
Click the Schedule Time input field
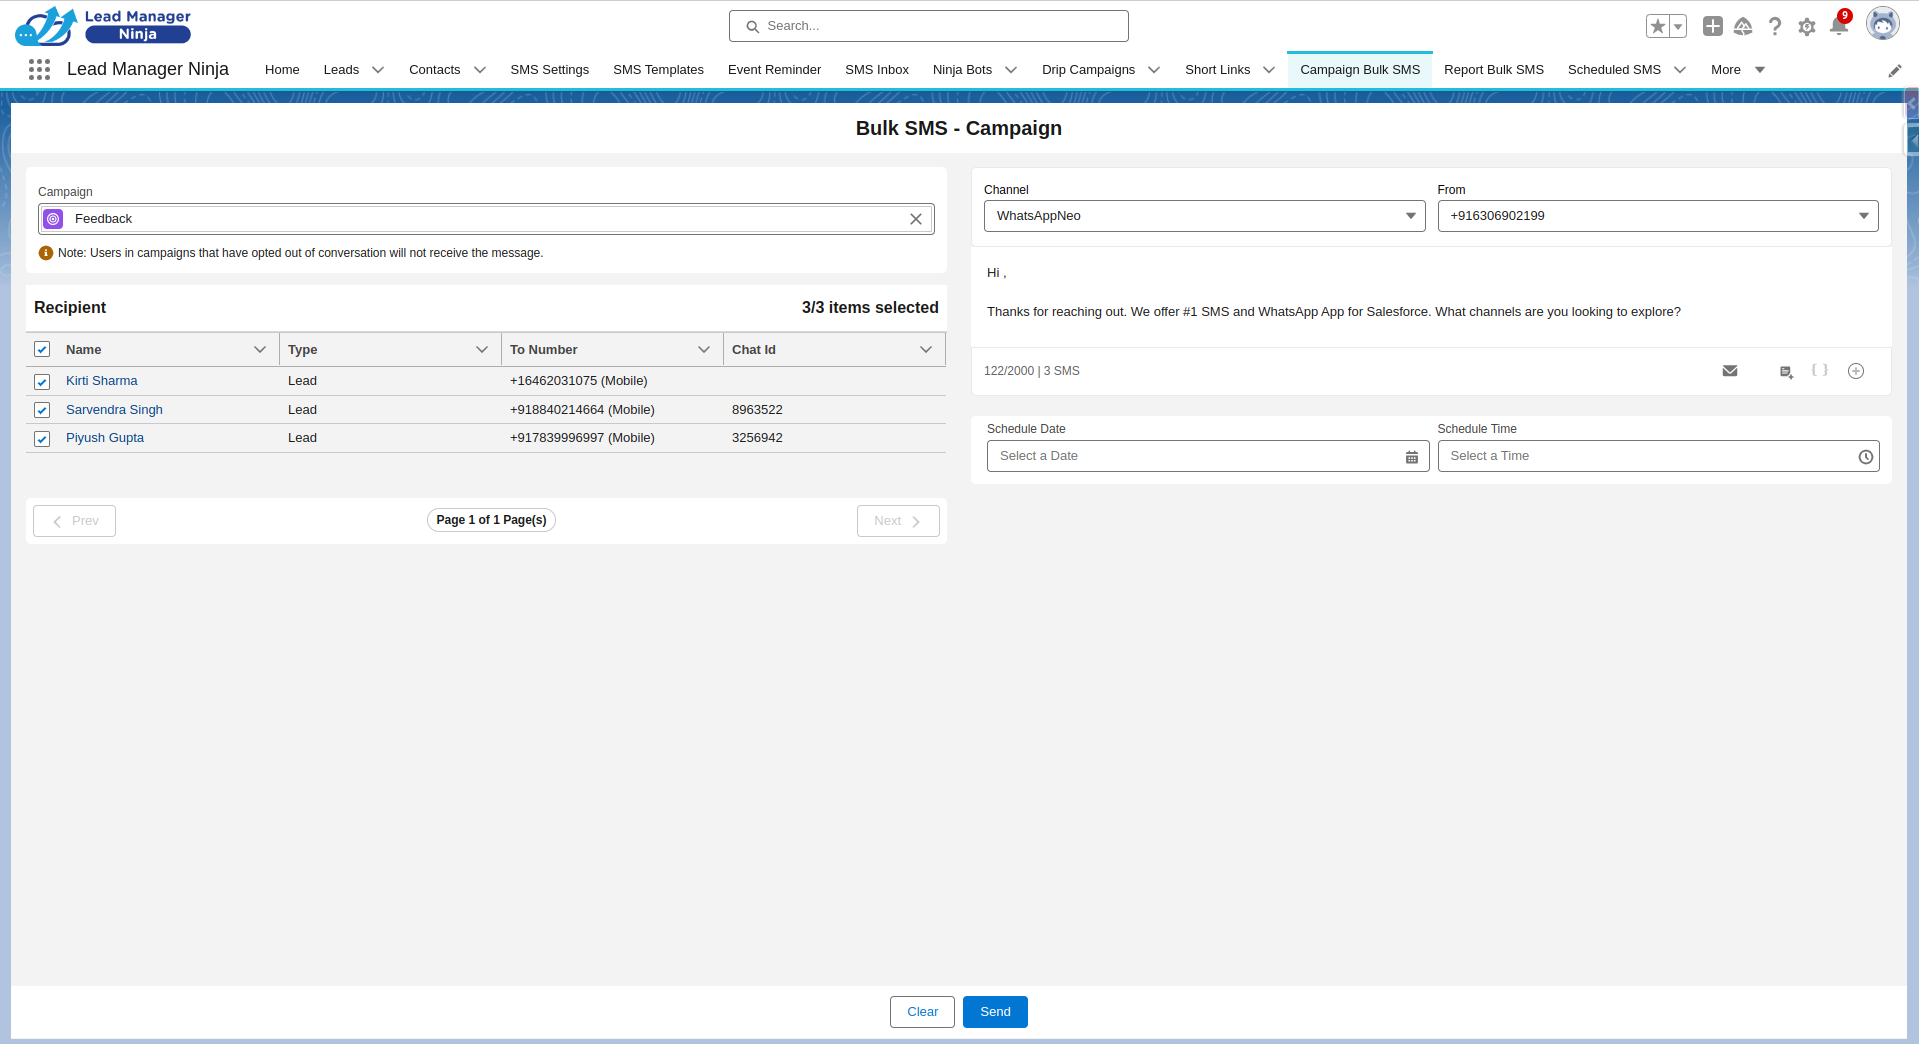1658,456
